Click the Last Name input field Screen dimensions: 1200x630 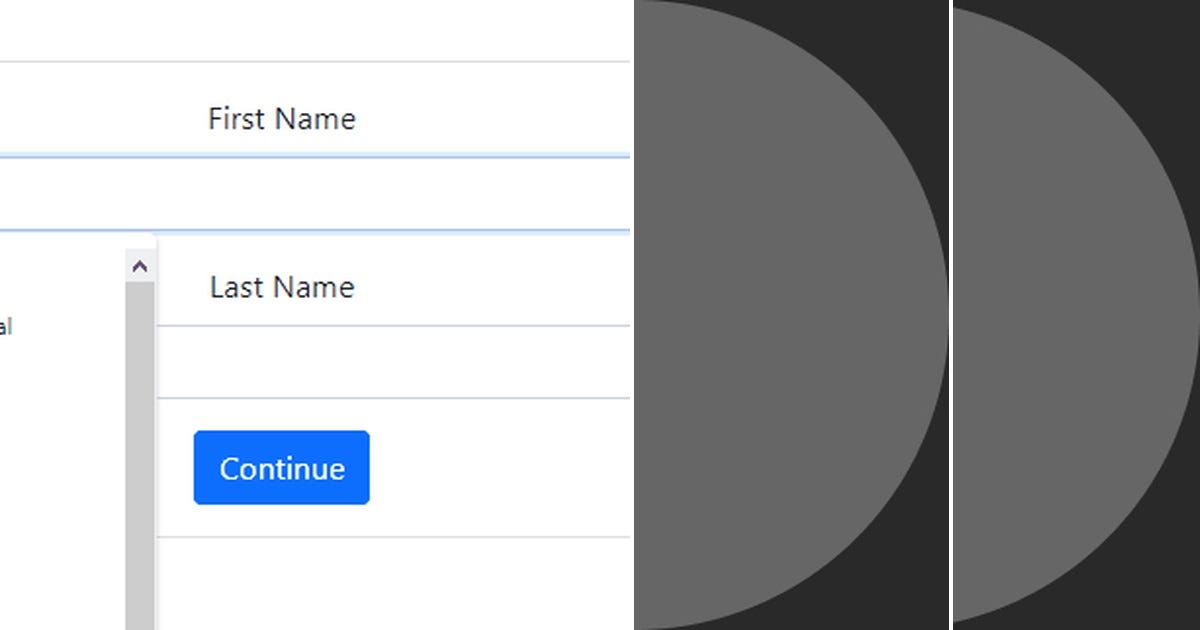[x=400, y=360]
